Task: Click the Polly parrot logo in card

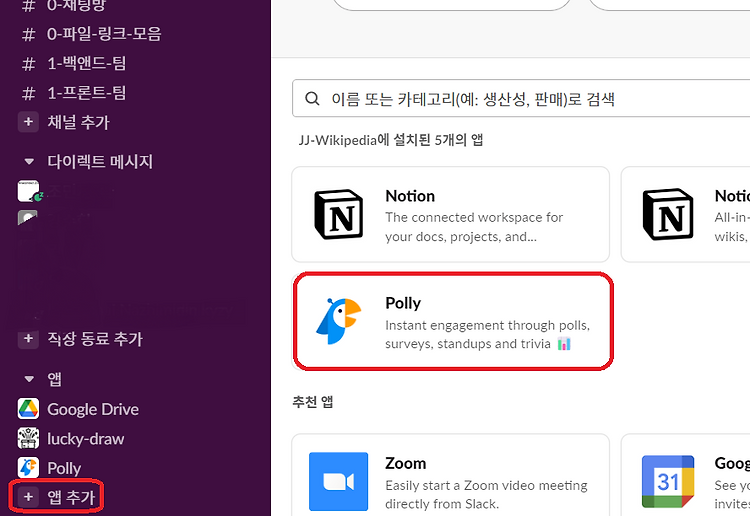Action: click(x=339, y=321)
